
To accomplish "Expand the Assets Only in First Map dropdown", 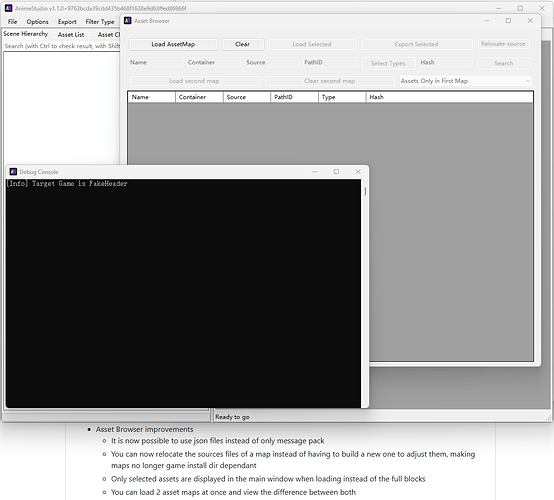I will point(465,81).
